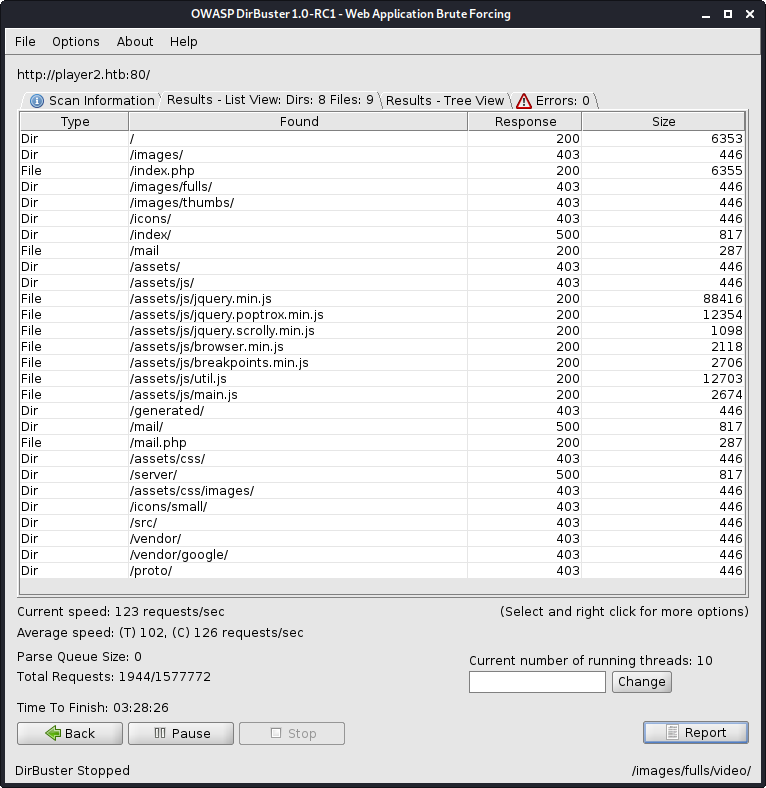The width and height of the screenshot is (766, 788).
Task: Open the File menu
Action: tap(25, 42)
